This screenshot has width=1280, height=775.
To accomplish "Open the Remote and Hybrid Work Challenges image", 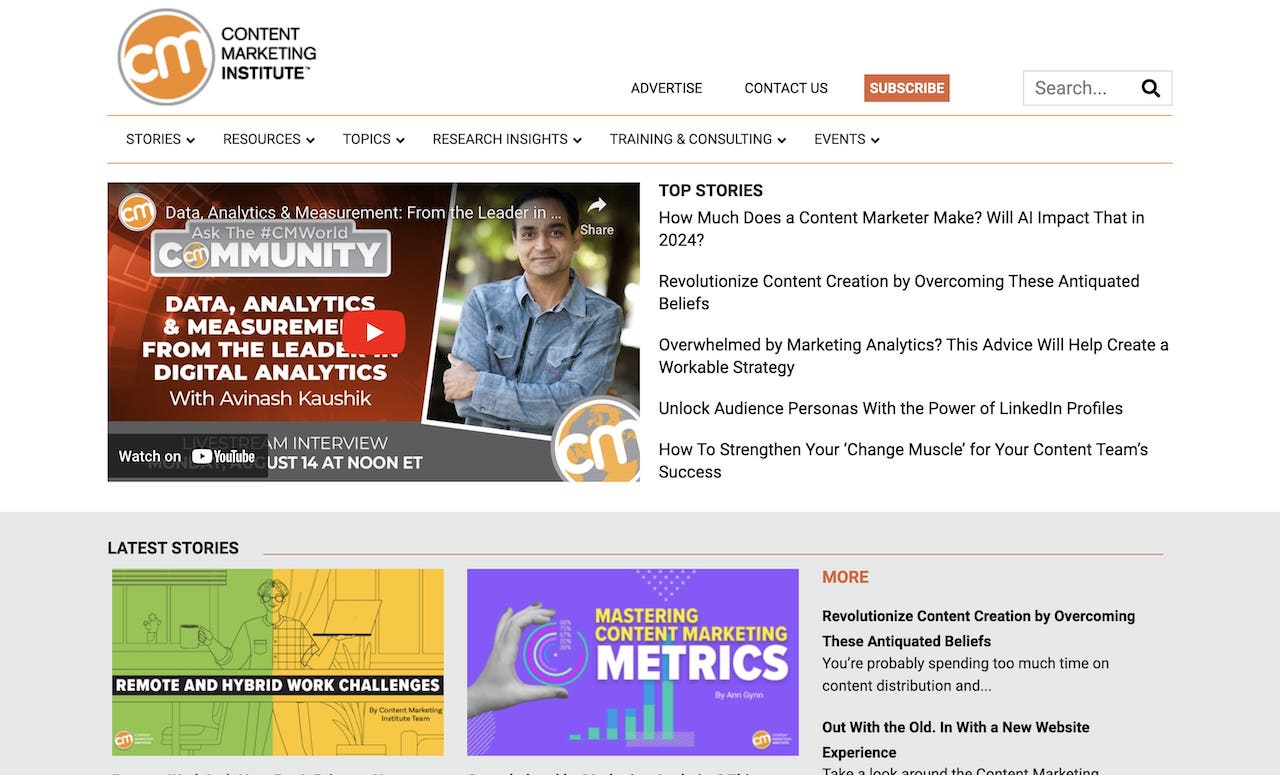I will coord(275,662).
